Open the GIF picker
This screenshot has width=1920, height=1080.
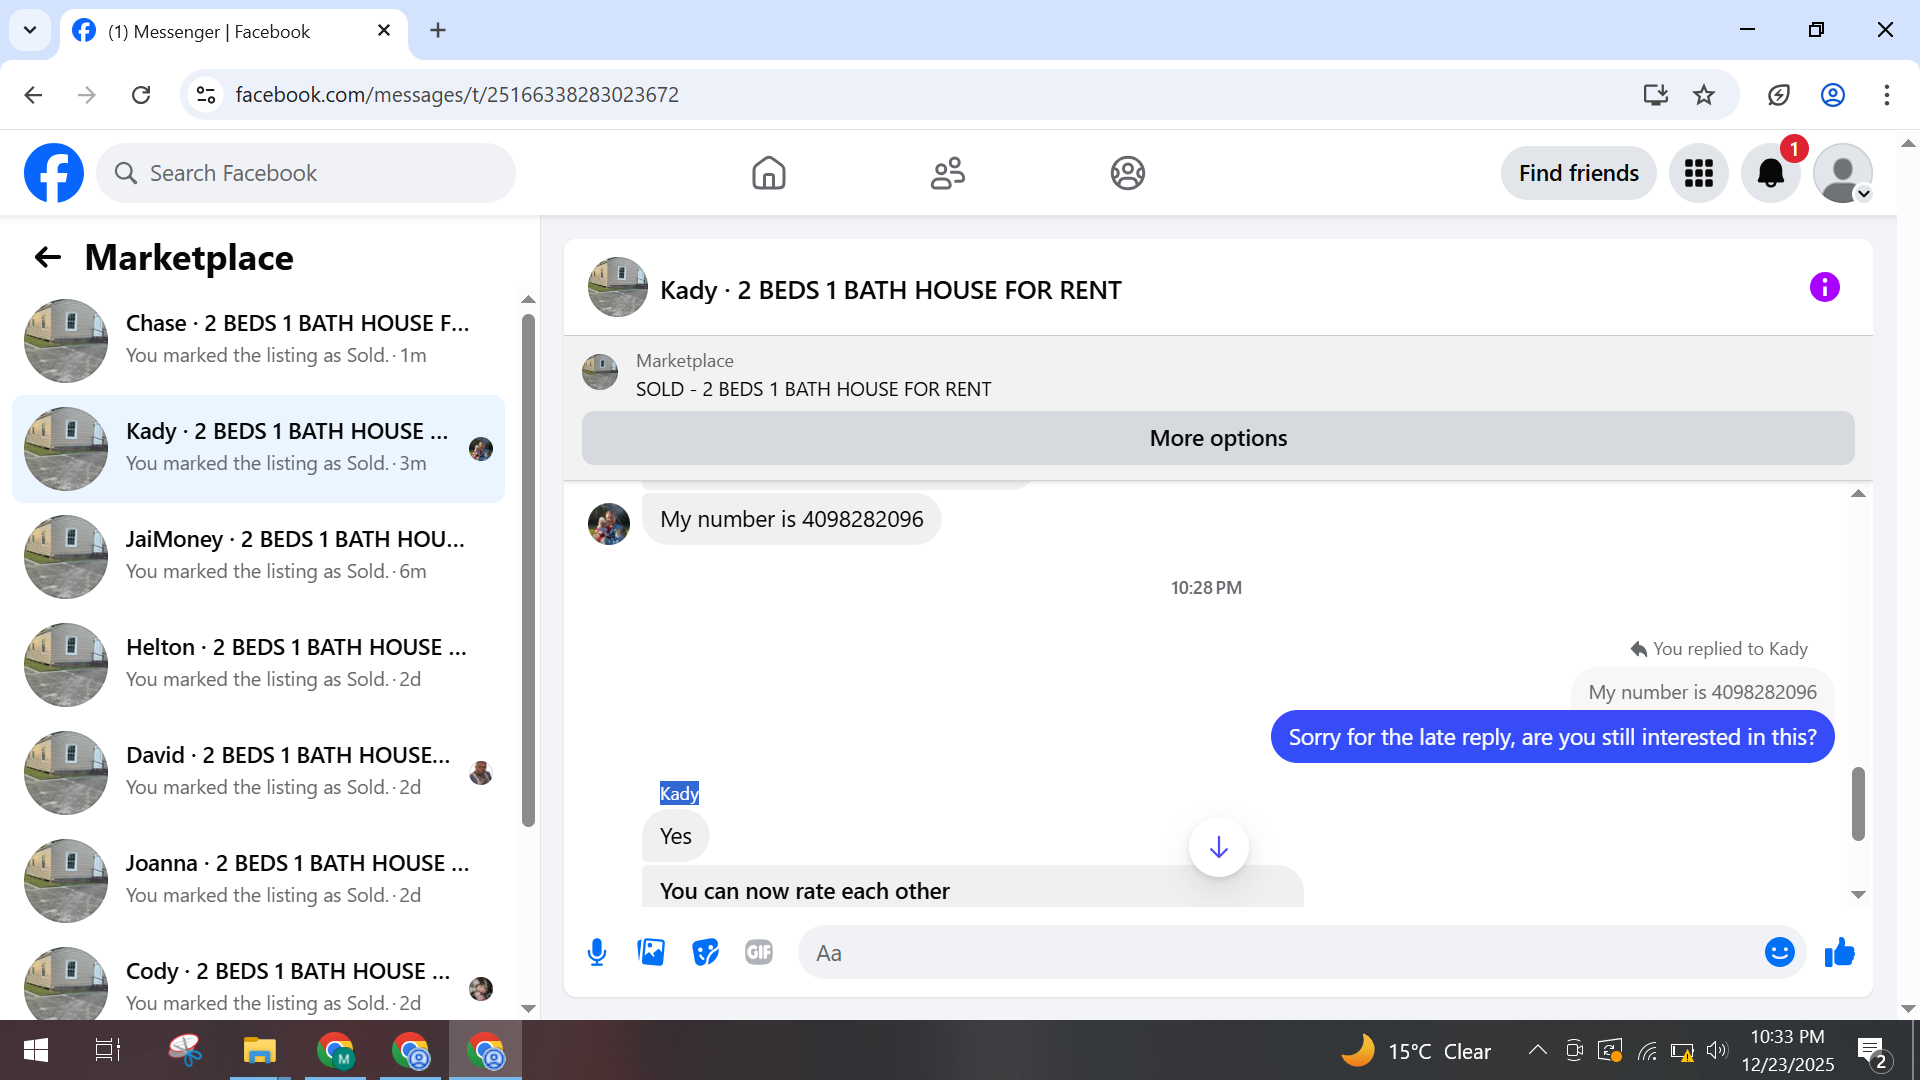coord(759,952)
